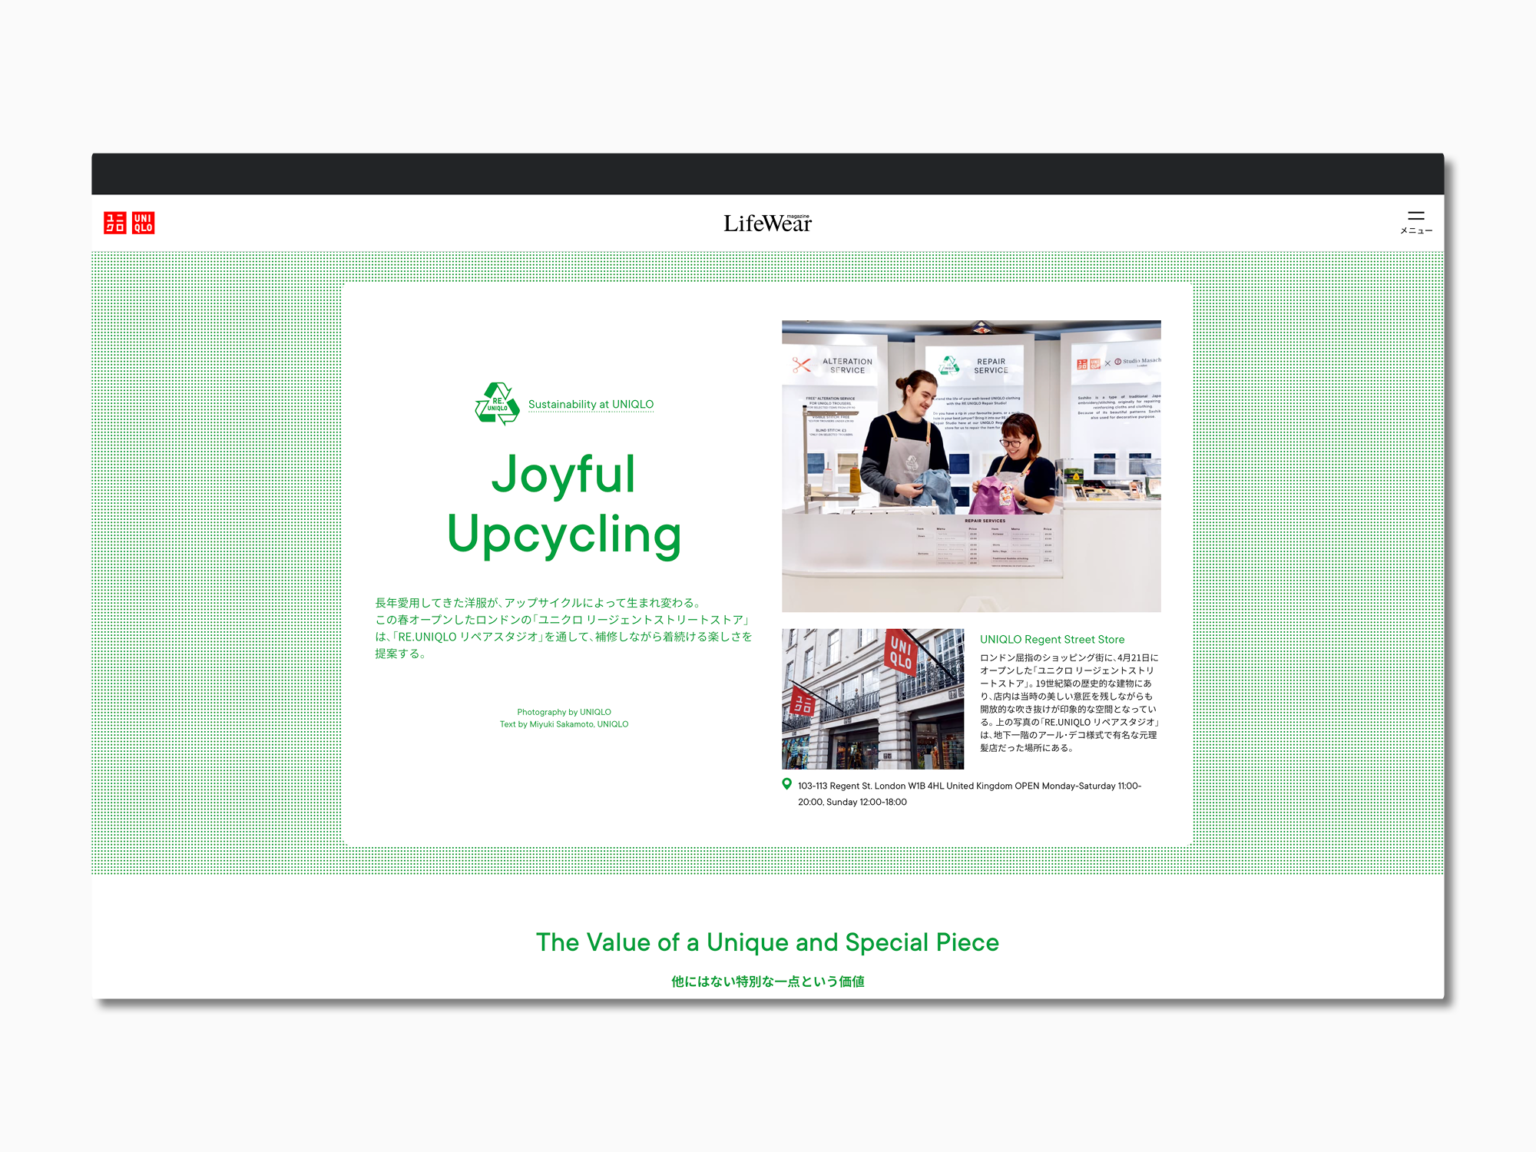Viewport: 1536px width, 1152px height.
Task: Click the Joyful Upcycling headline
Action: click(x=564, y=504)
